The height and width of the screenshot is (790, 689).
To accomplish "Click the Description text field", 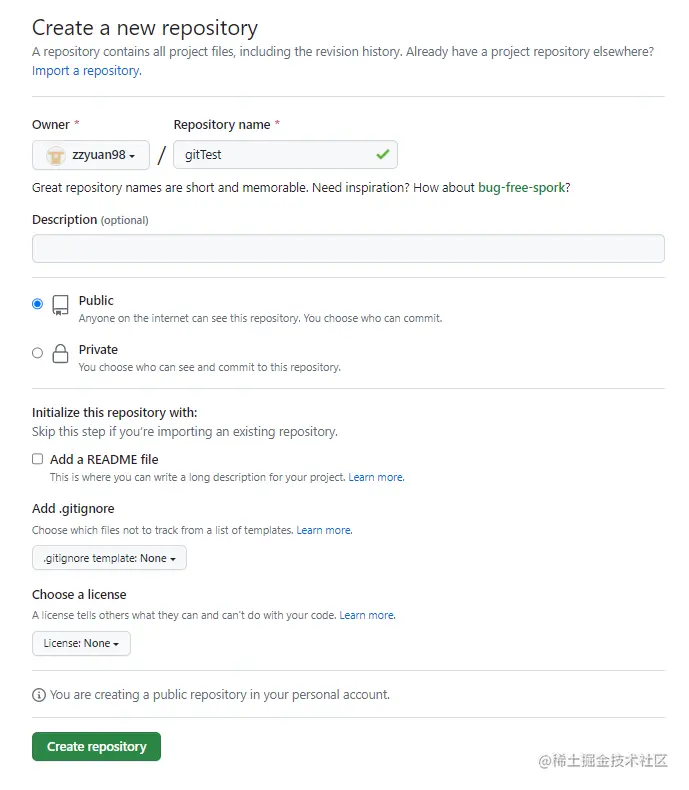I will (348, 248).
